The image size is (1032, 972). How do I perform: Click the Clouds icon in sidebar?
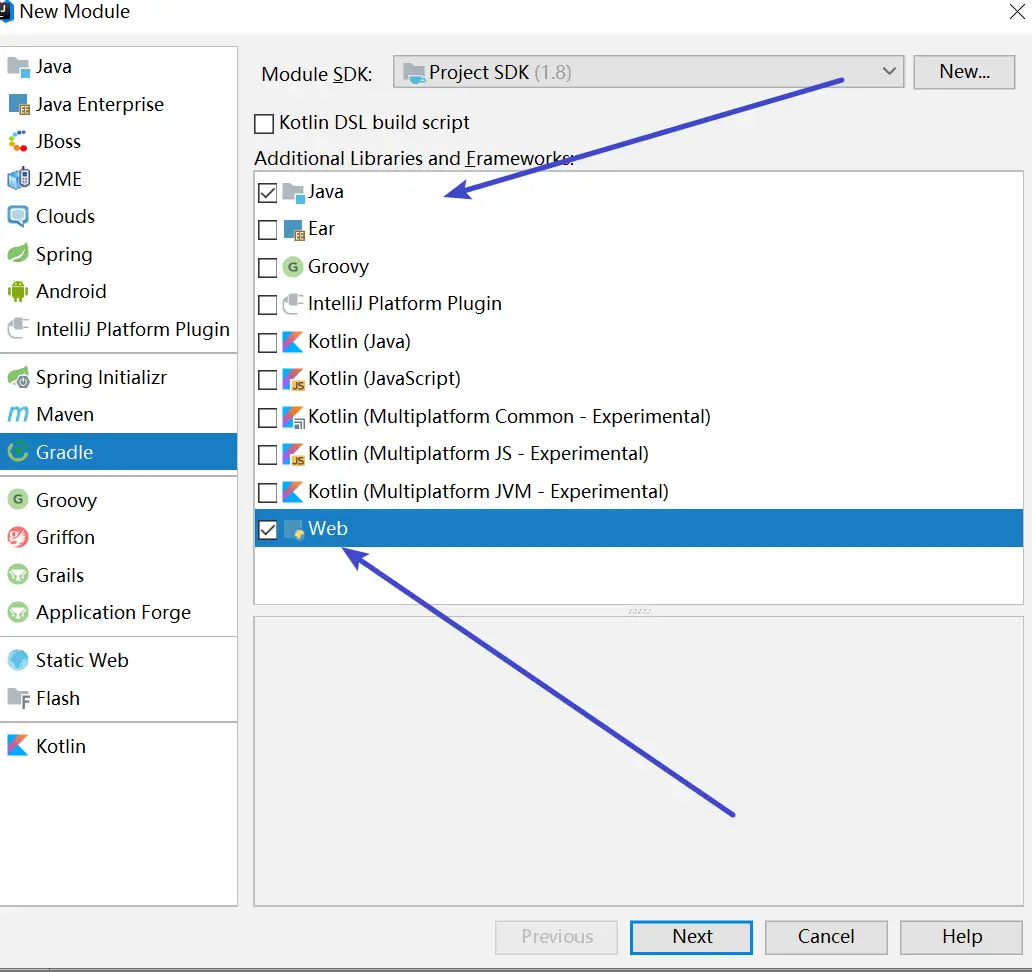(18, 217)
